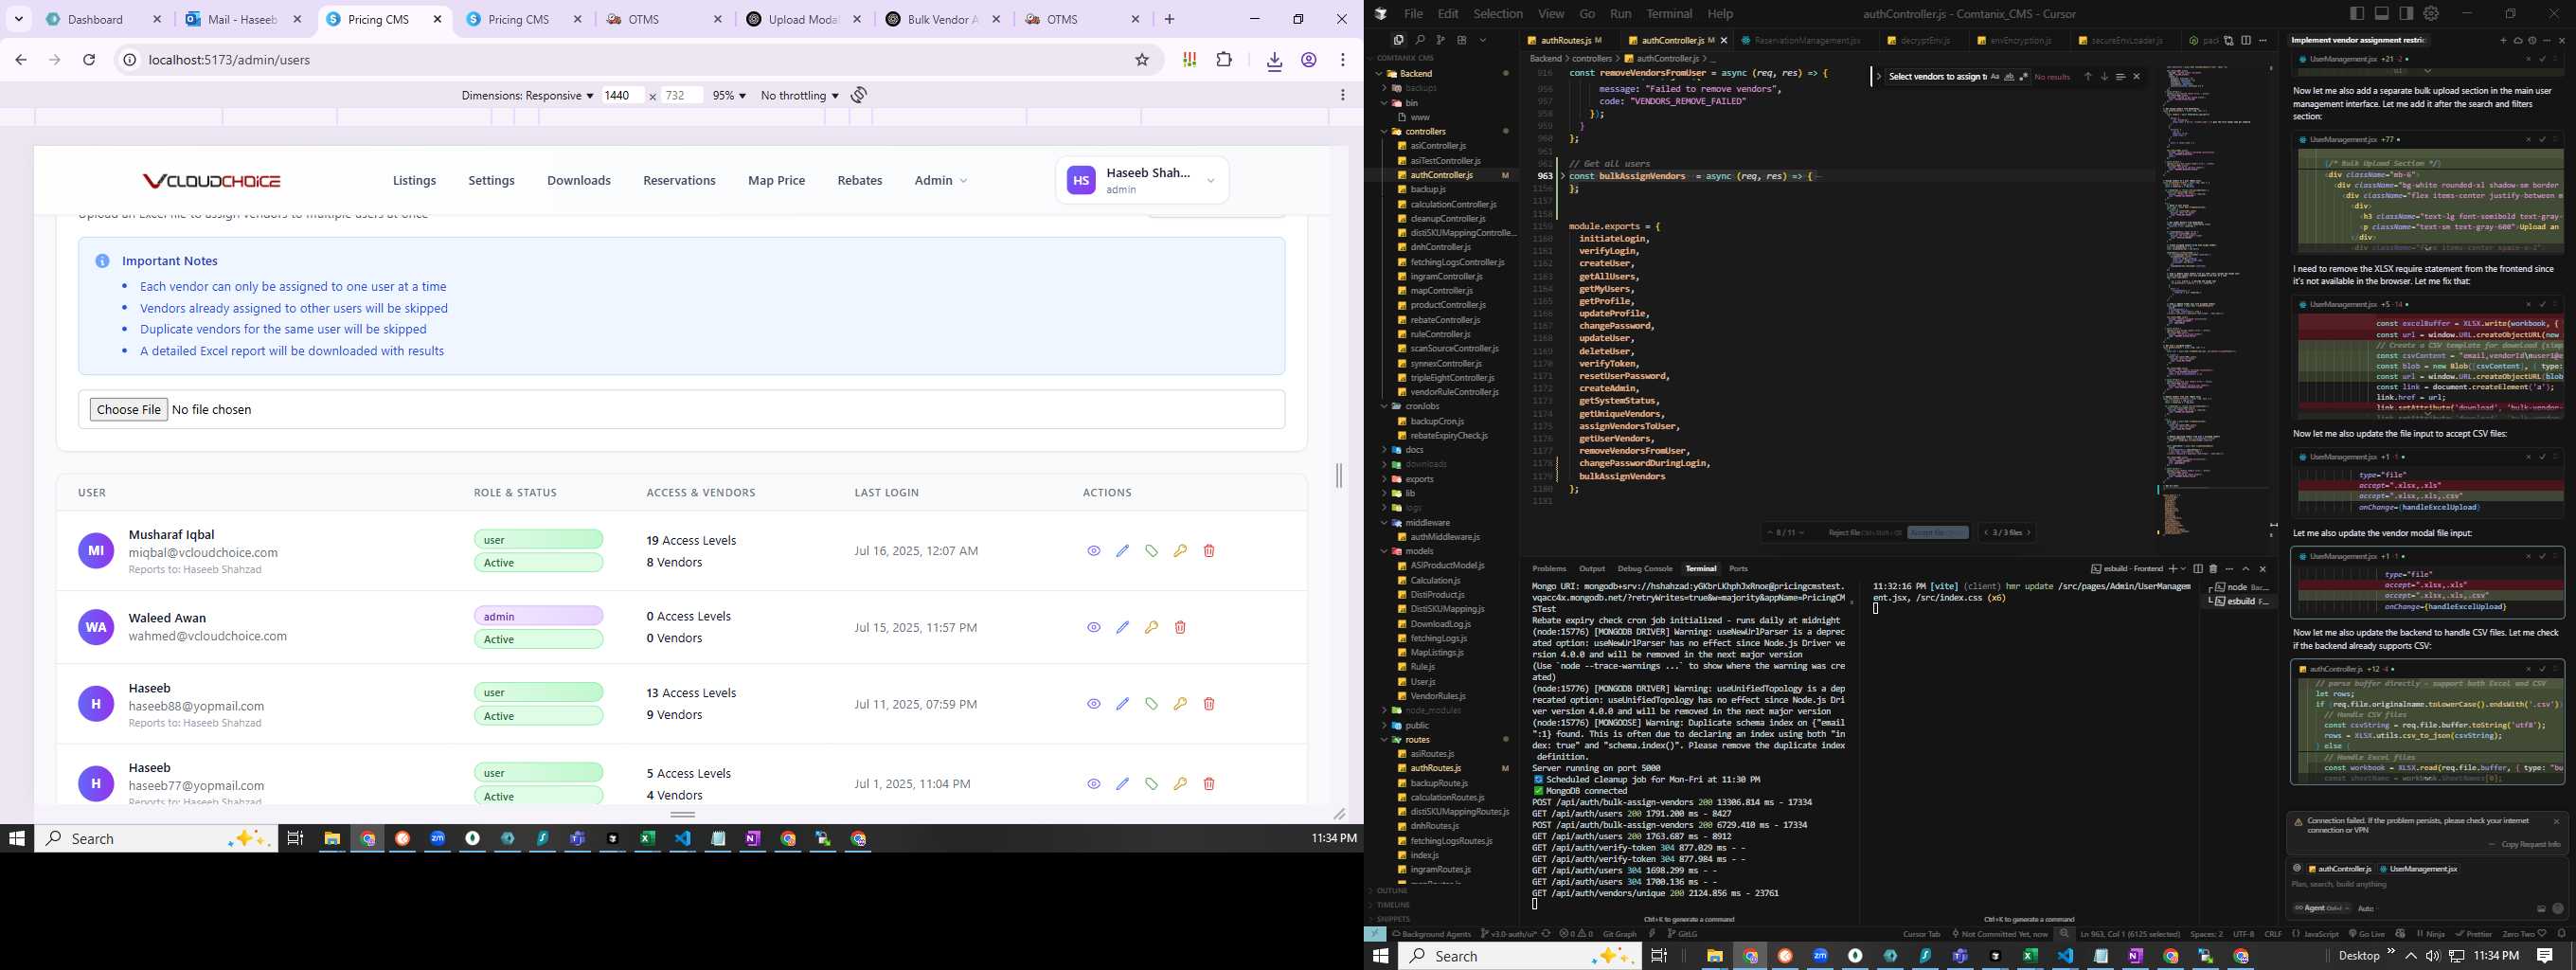View haseeb88@yopmail.com user eye icon

point(1094,704)
